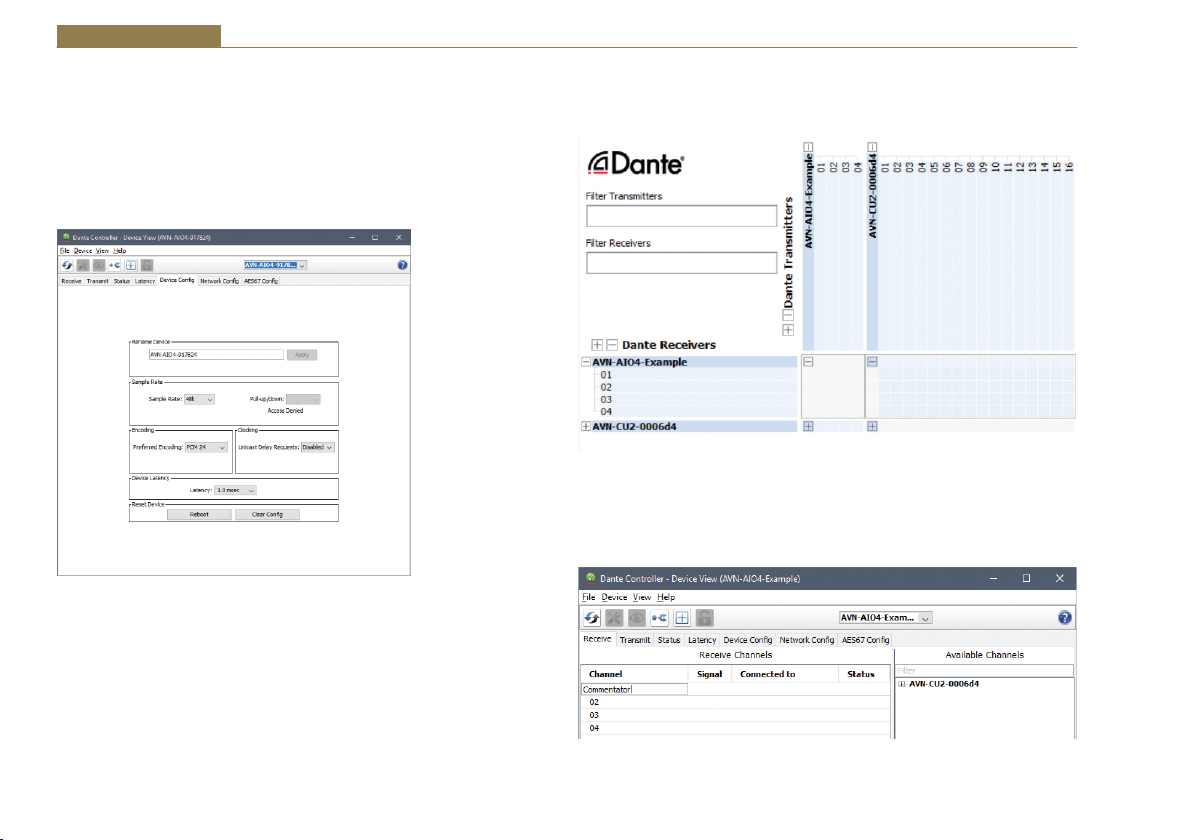Expand AVN-CU2-0006d4 in Available Channels list

902,684
